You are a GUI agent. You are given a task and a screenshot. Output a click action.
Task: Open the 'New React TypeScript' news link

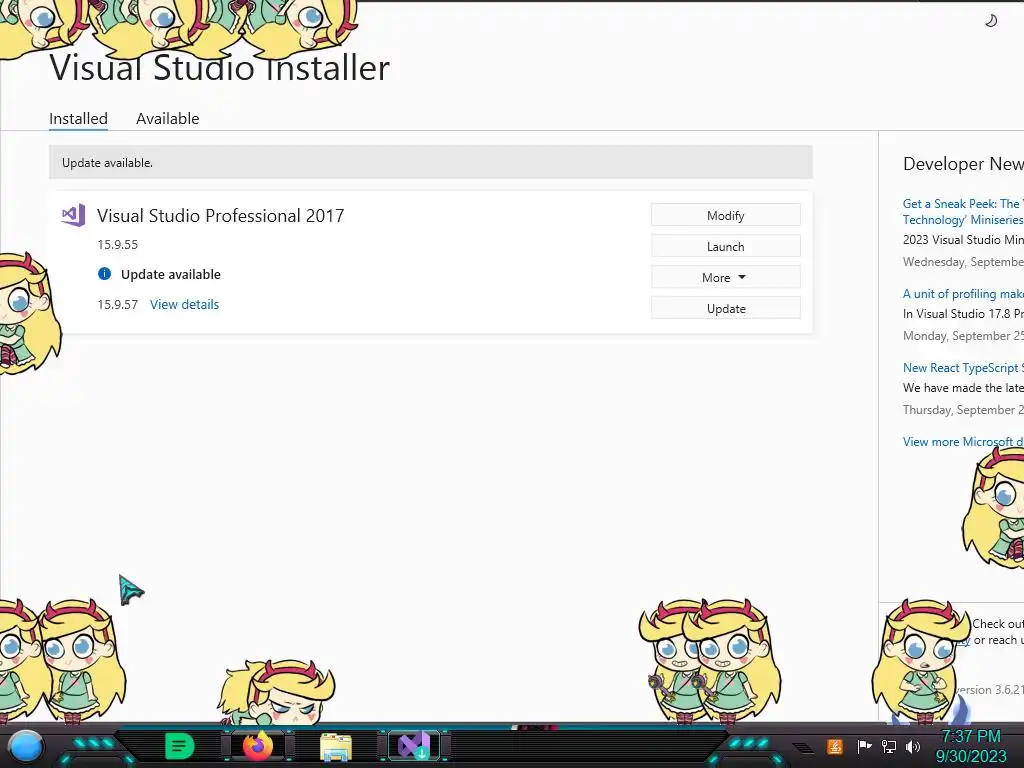963,368
